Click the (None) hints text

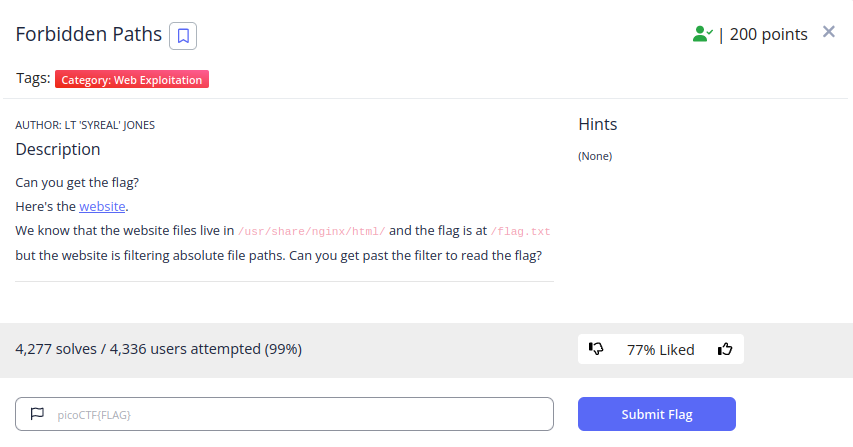(595, 156)
